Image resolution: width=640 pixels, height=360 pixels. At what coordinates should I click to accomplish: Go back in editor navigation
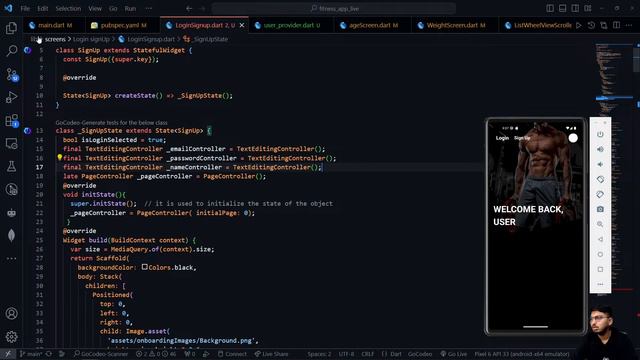[x=189, y=8]
